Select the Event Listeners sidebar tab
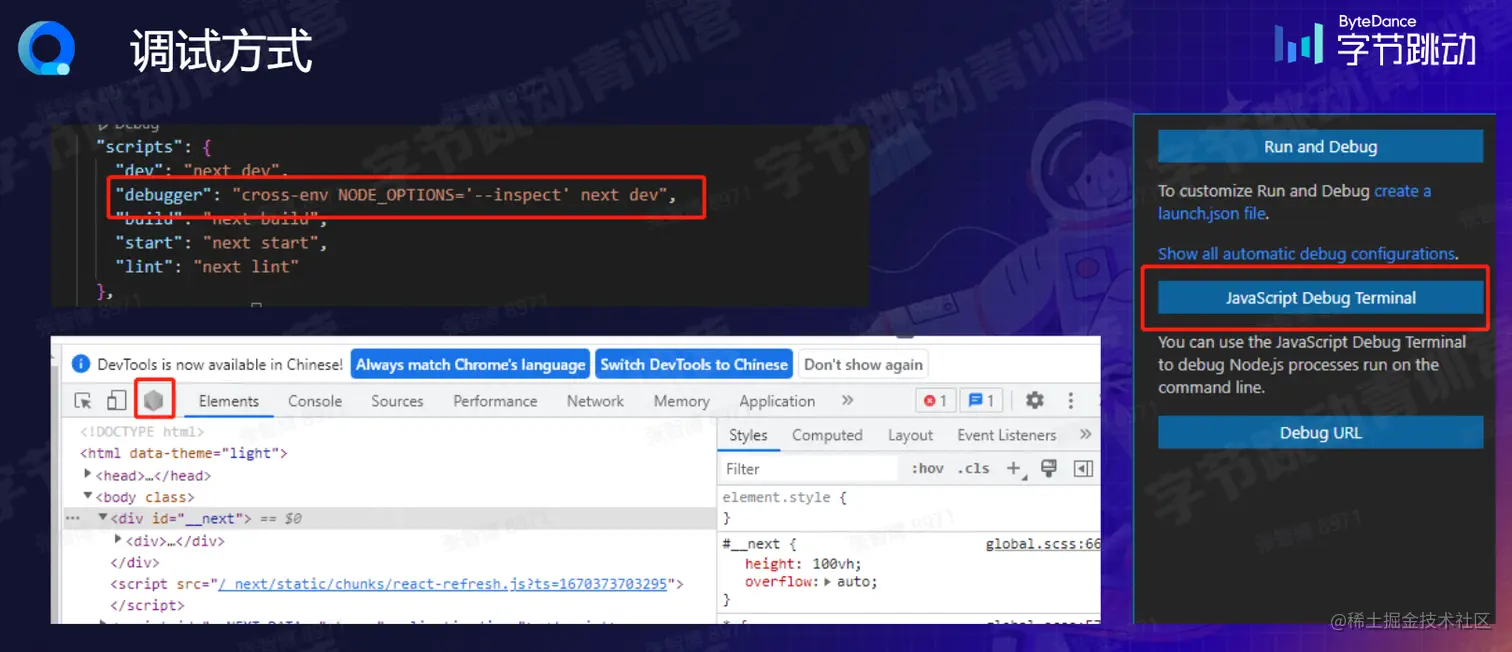The height and width of the screenshot is (652, 1512). pyautogui.click(x=1006, y=435)
